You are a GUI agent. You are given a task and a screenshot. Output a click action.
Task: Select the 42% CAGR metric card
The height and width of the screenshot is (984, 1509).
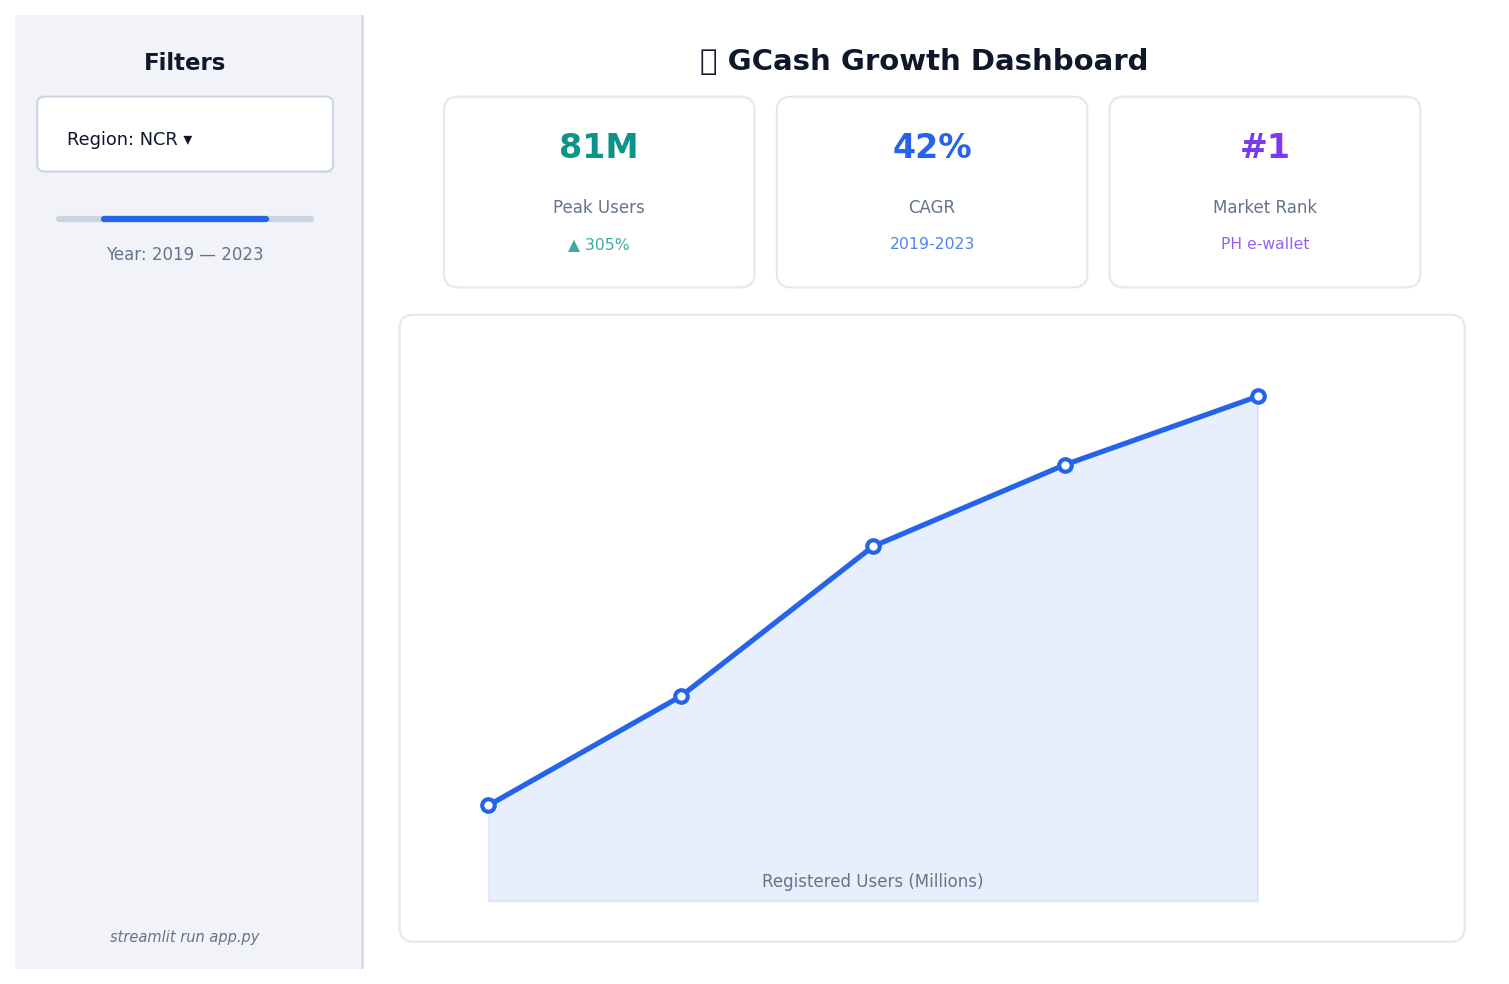coord(931,191)
